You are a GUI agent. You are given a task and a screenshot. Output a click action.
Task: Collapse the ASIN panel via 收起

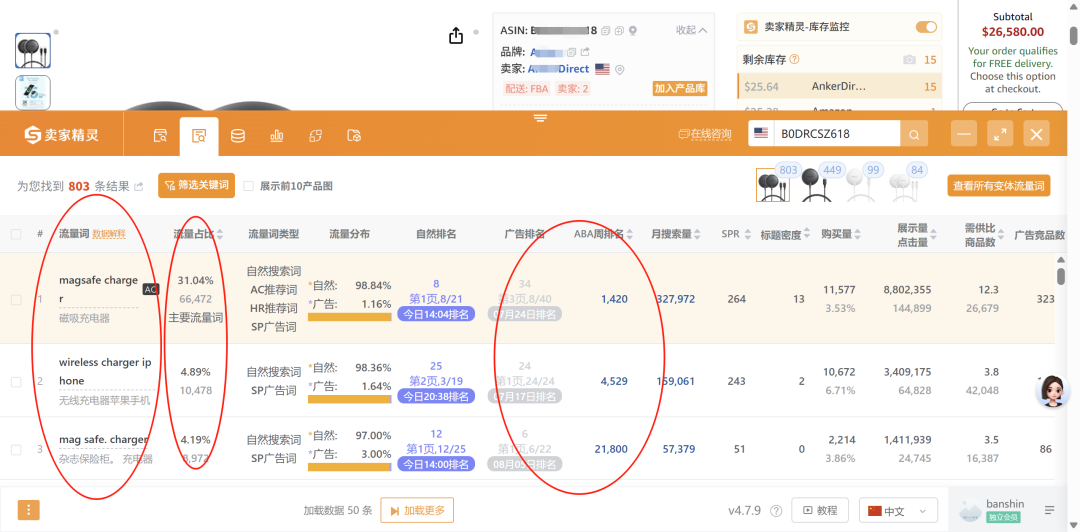(692, 30)
